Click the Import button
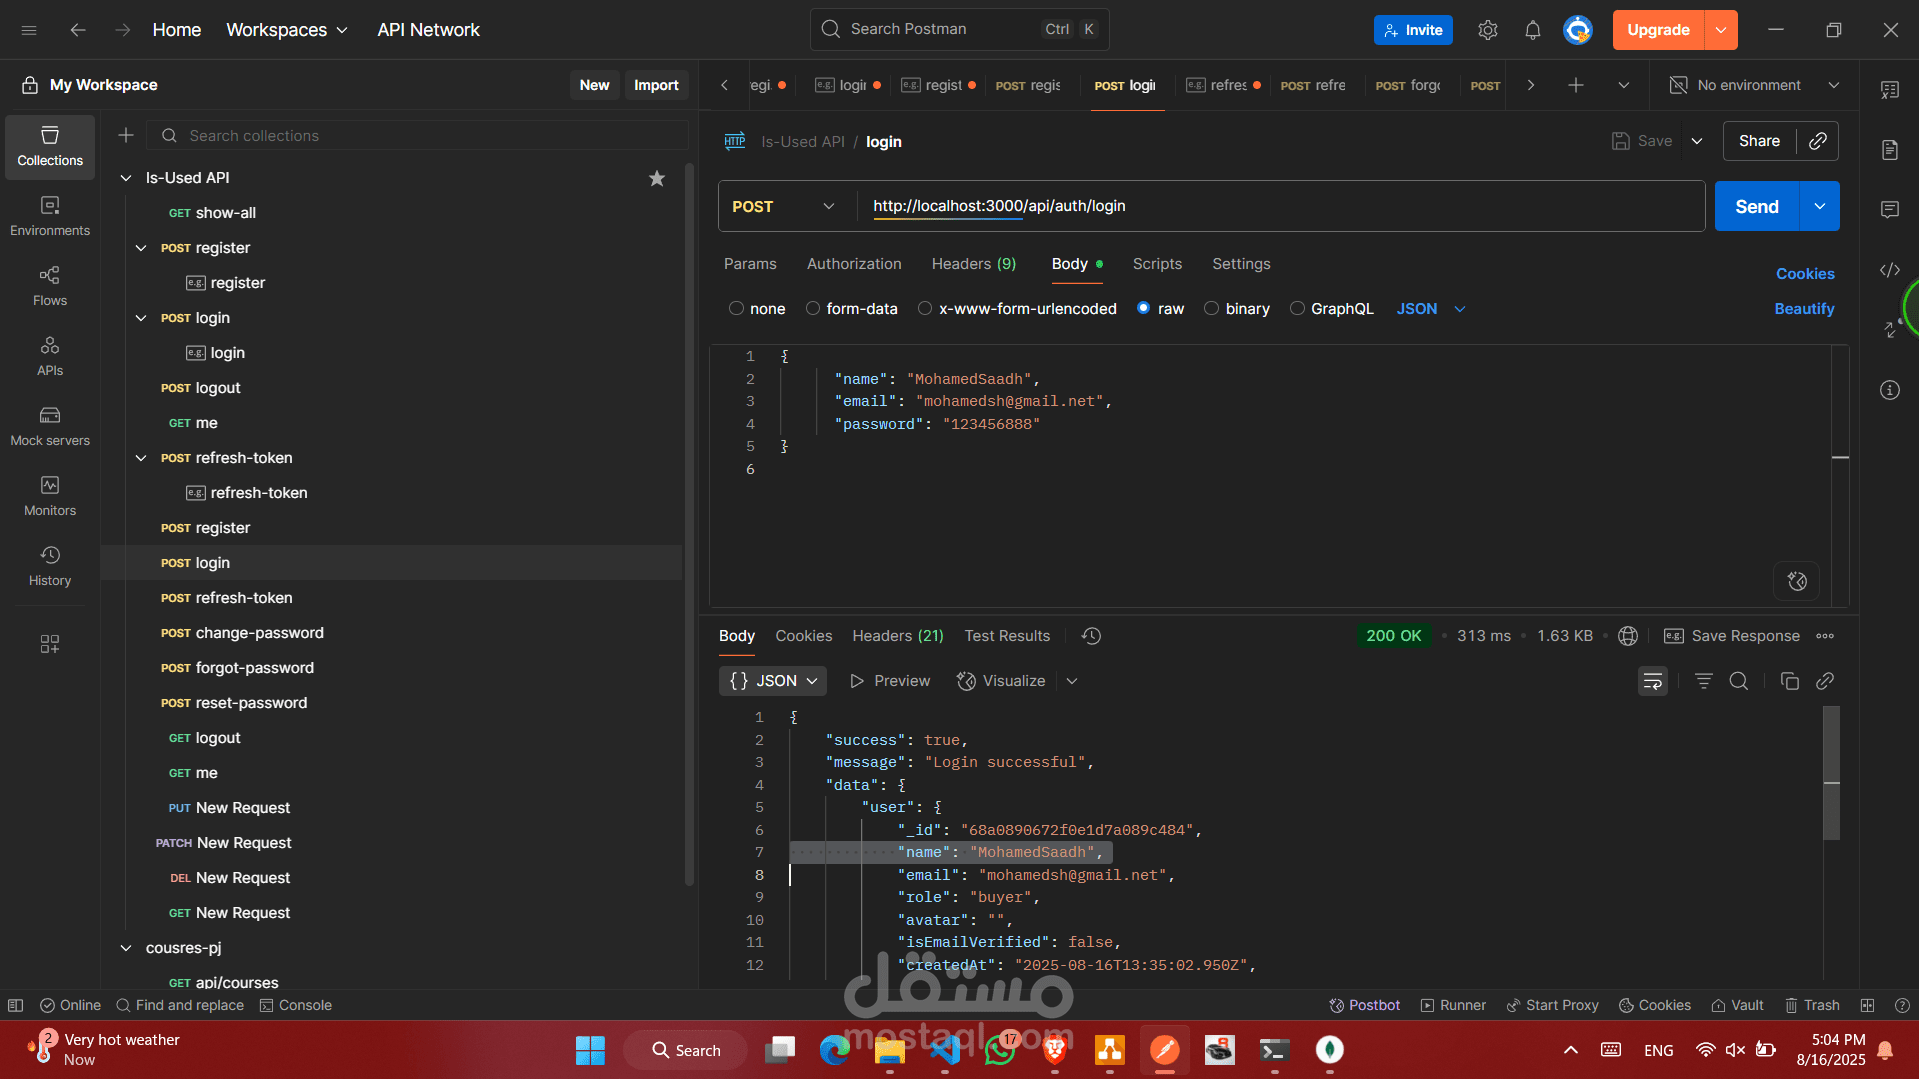The image size is (1919, 1079). (656, 85)
